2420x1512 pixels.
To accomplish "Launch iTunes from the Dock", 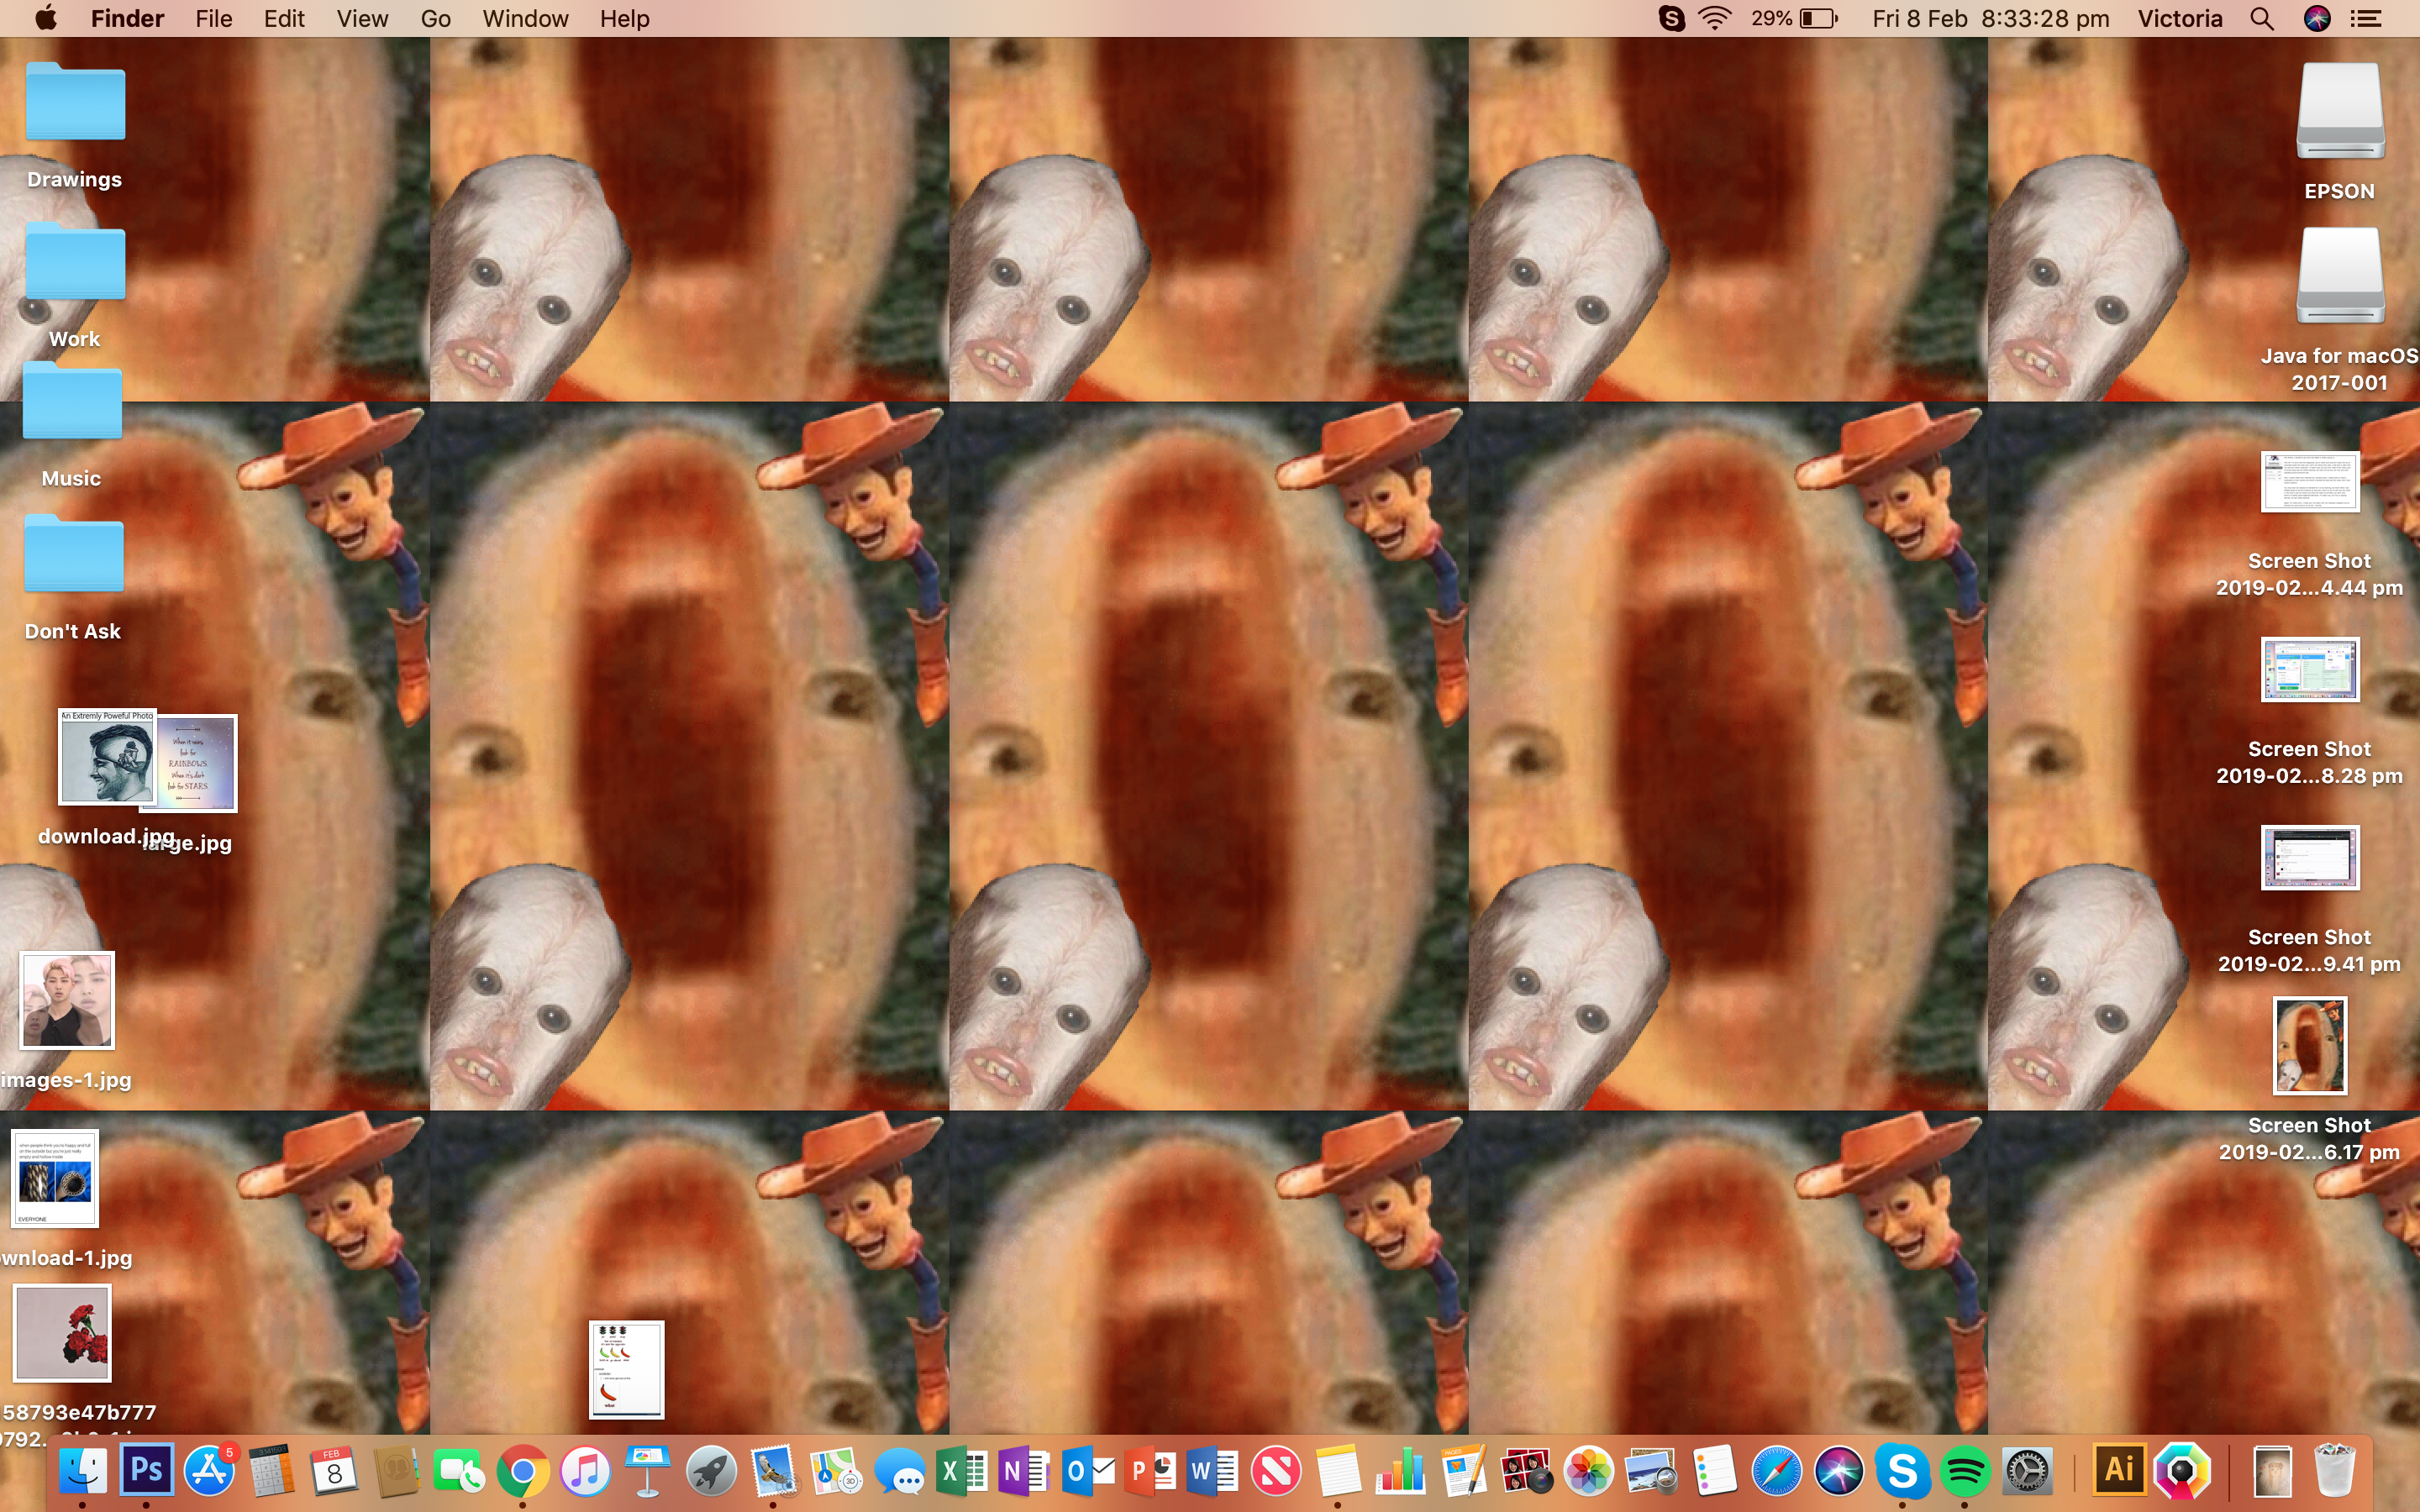I will (585, 1470).
